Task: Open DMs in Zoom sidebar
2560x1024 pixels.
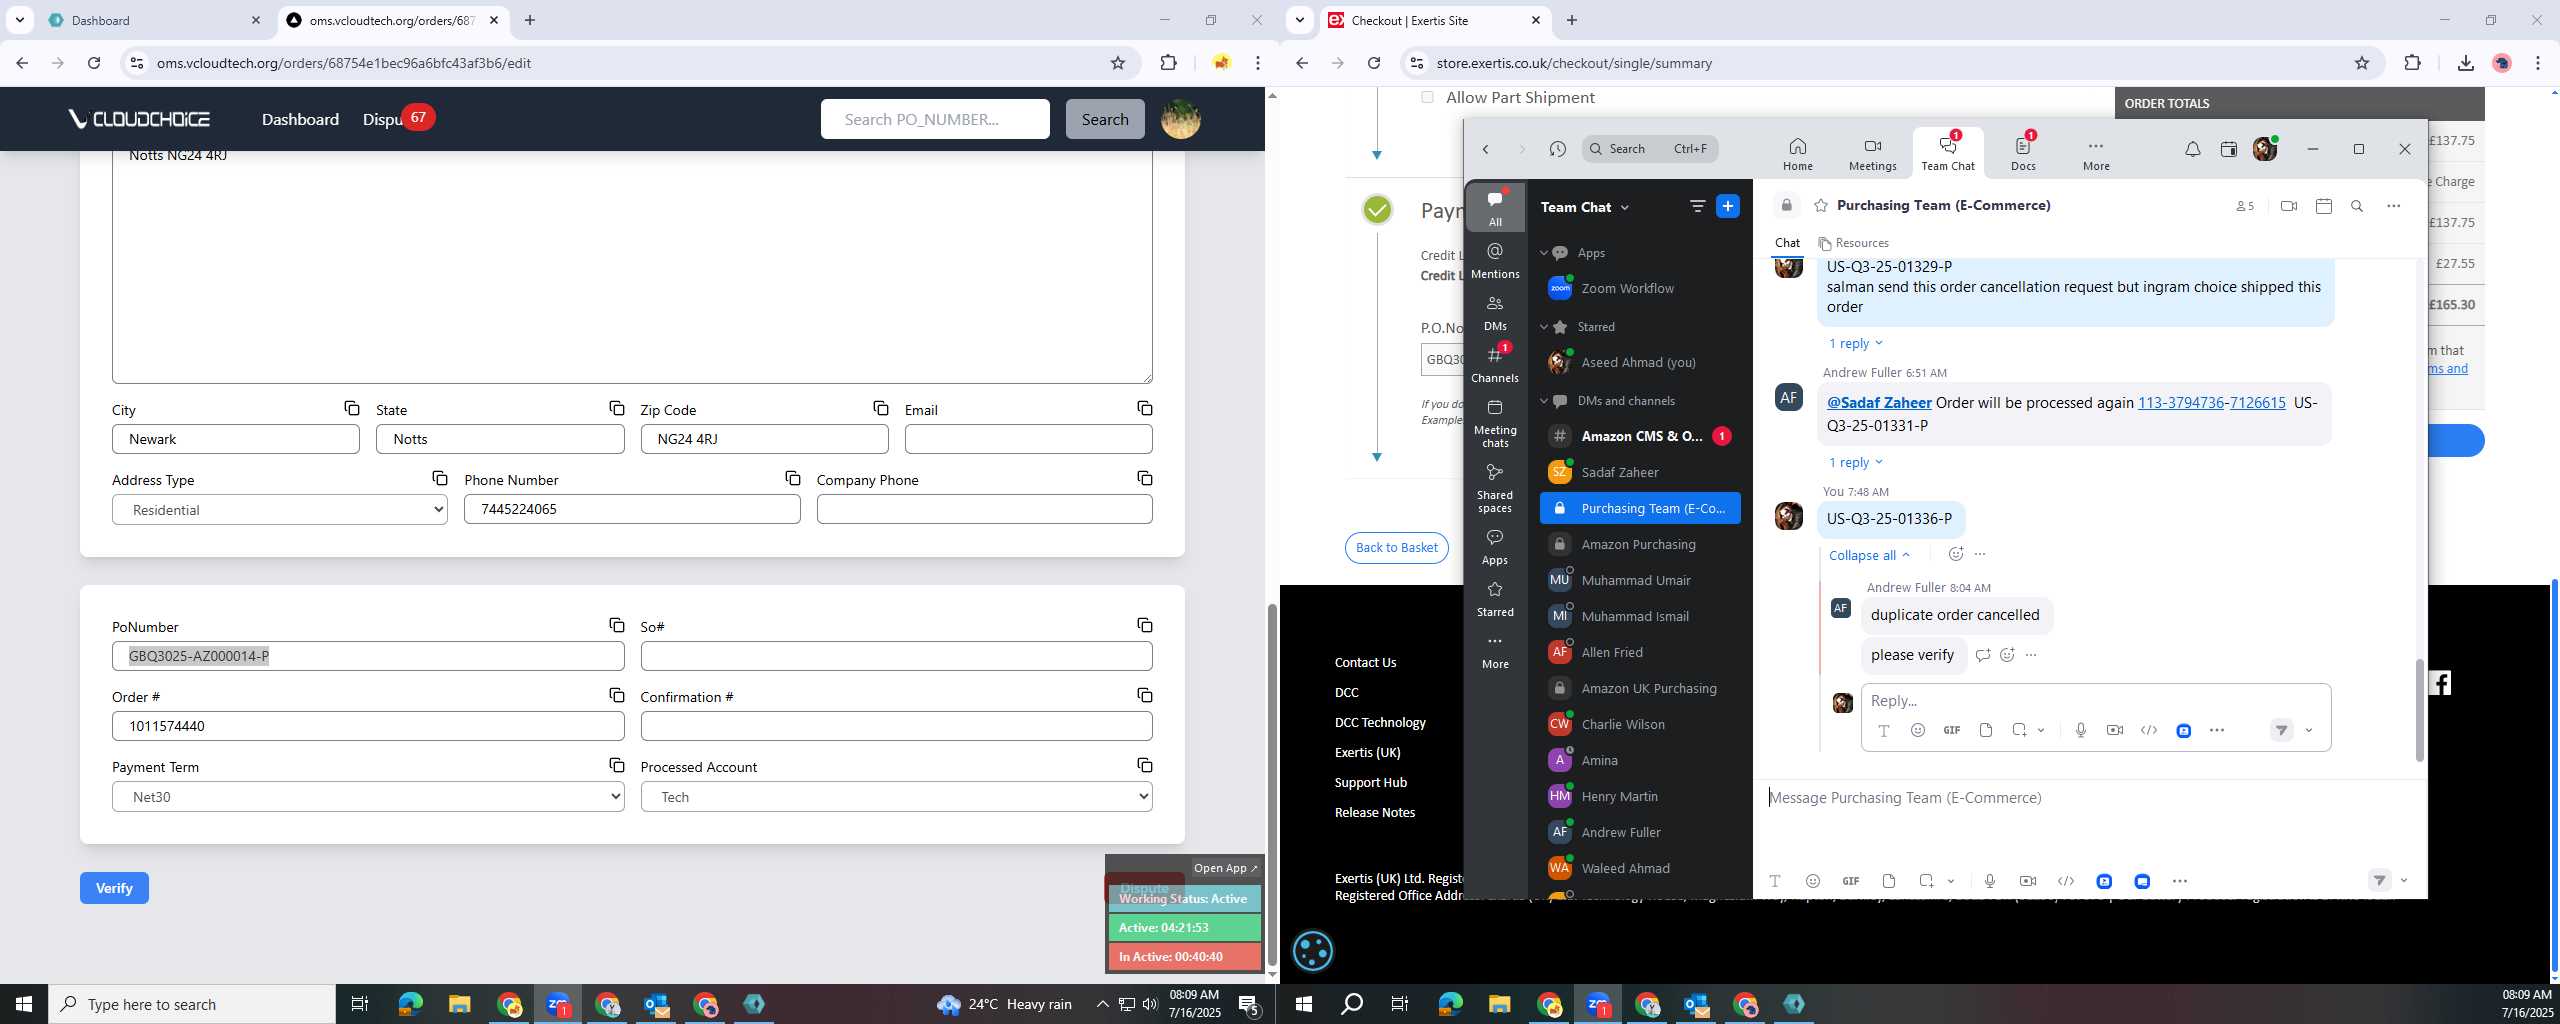Action: pos(1495,312)
